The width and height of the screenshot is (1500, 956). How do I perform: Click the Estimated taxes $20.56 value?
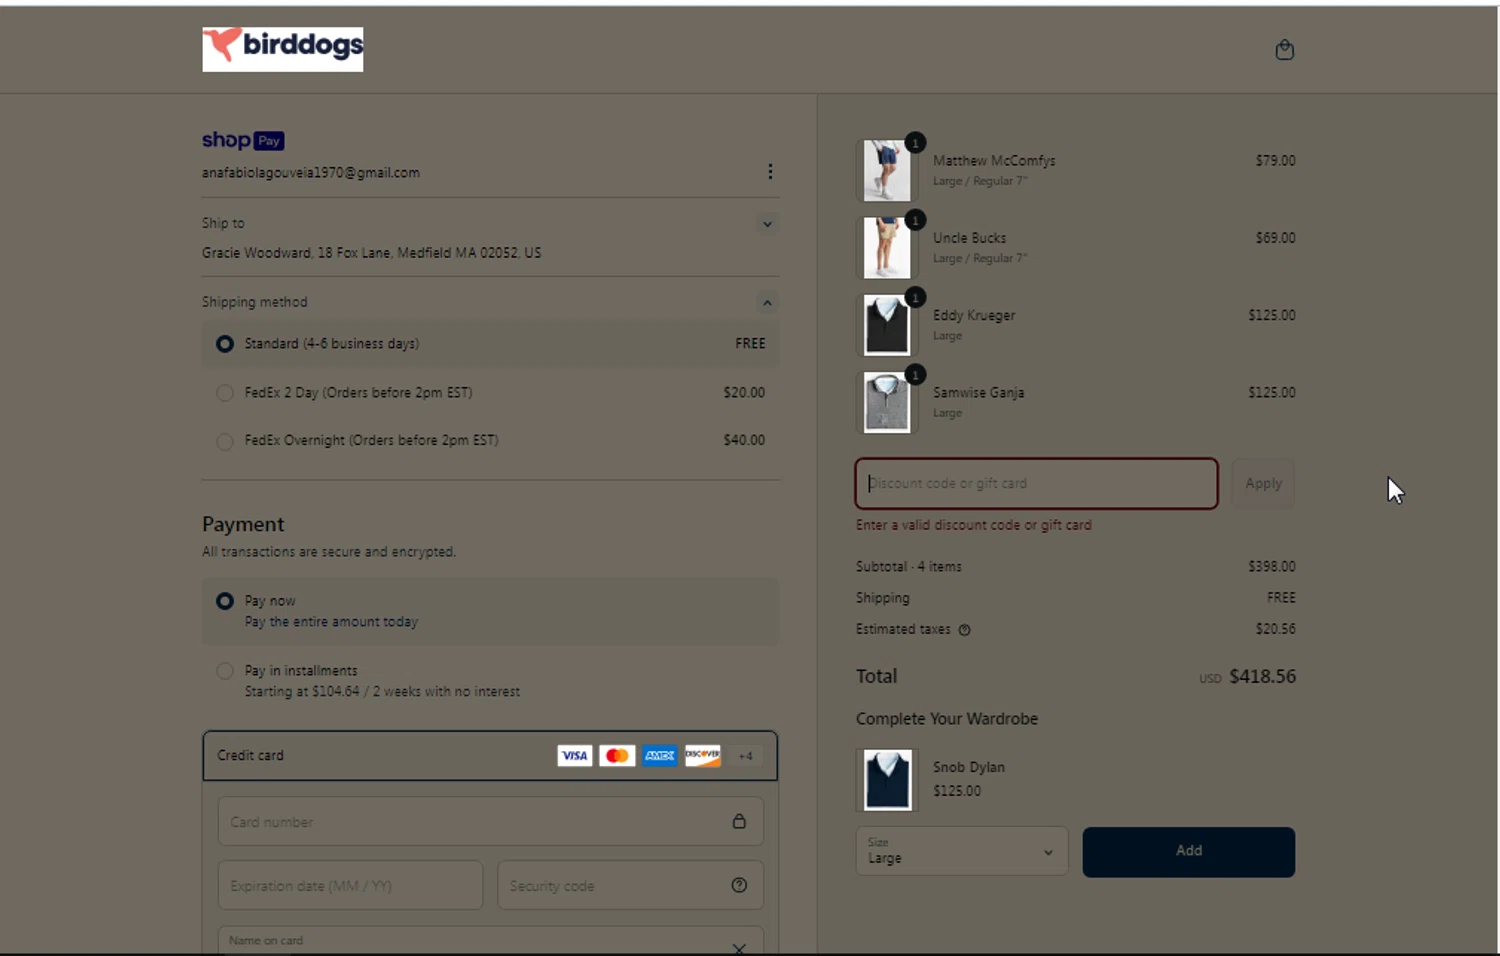click(x=1275, y=629)
